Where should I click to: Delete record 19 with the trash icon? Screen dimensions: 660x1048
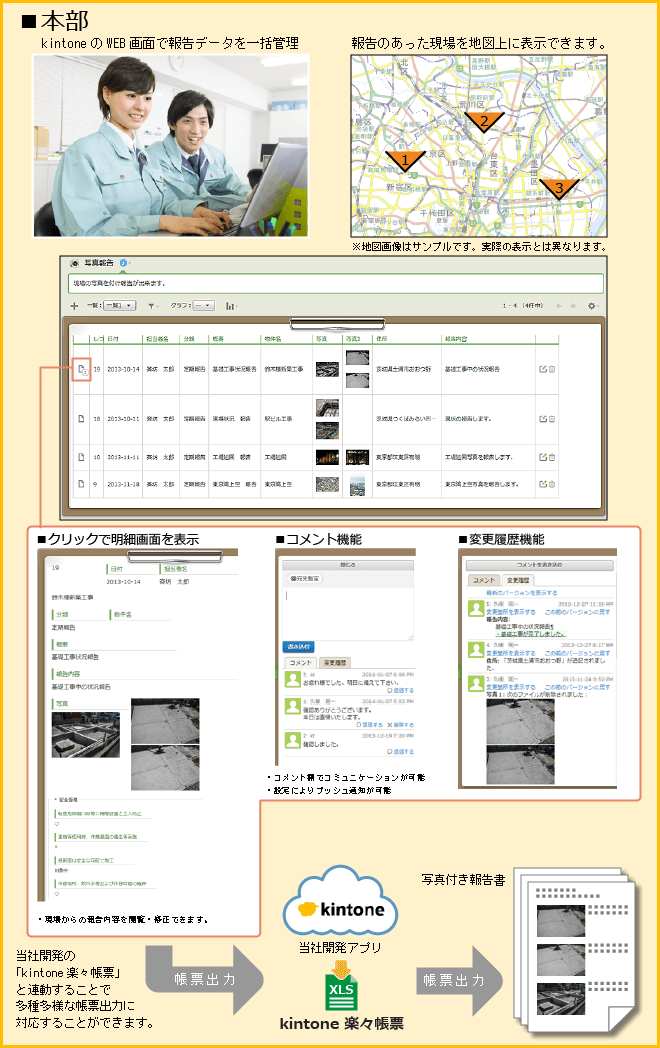point(552,369)
